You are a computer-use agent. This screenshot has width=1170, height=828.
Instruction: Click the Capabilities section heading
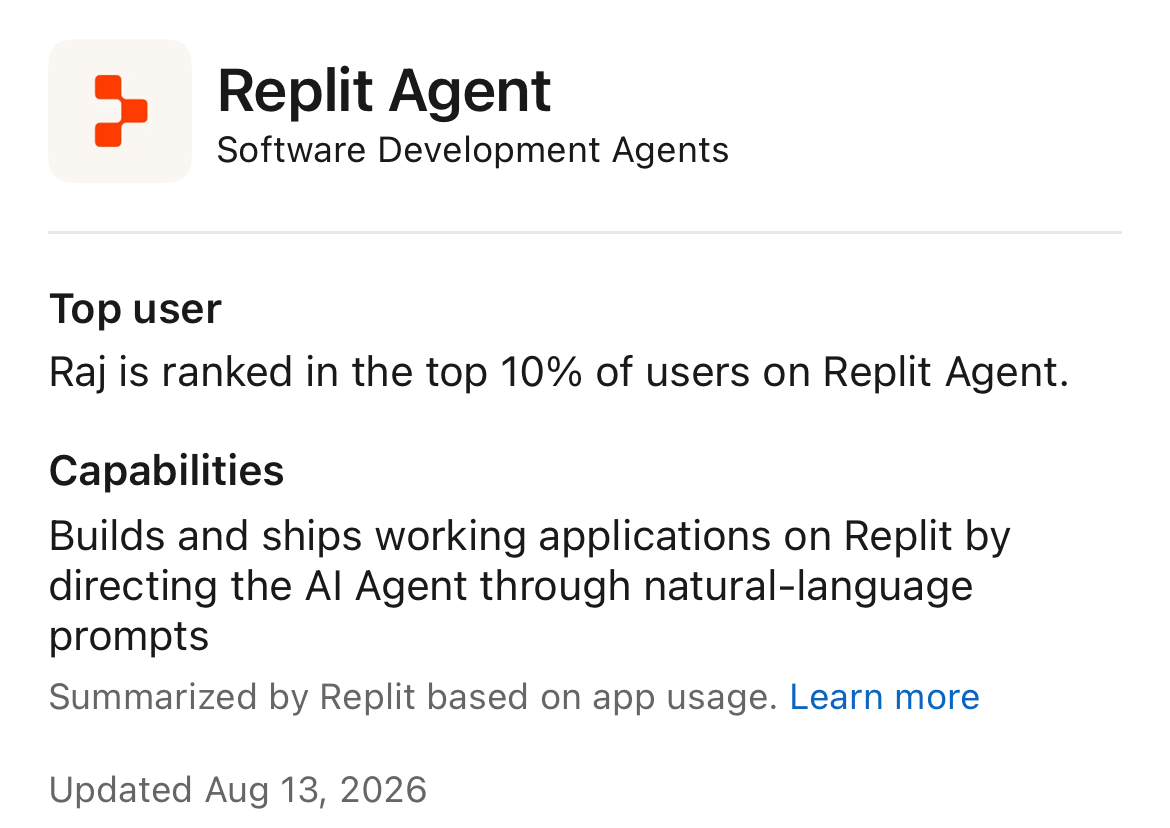[x=166, y=471]
